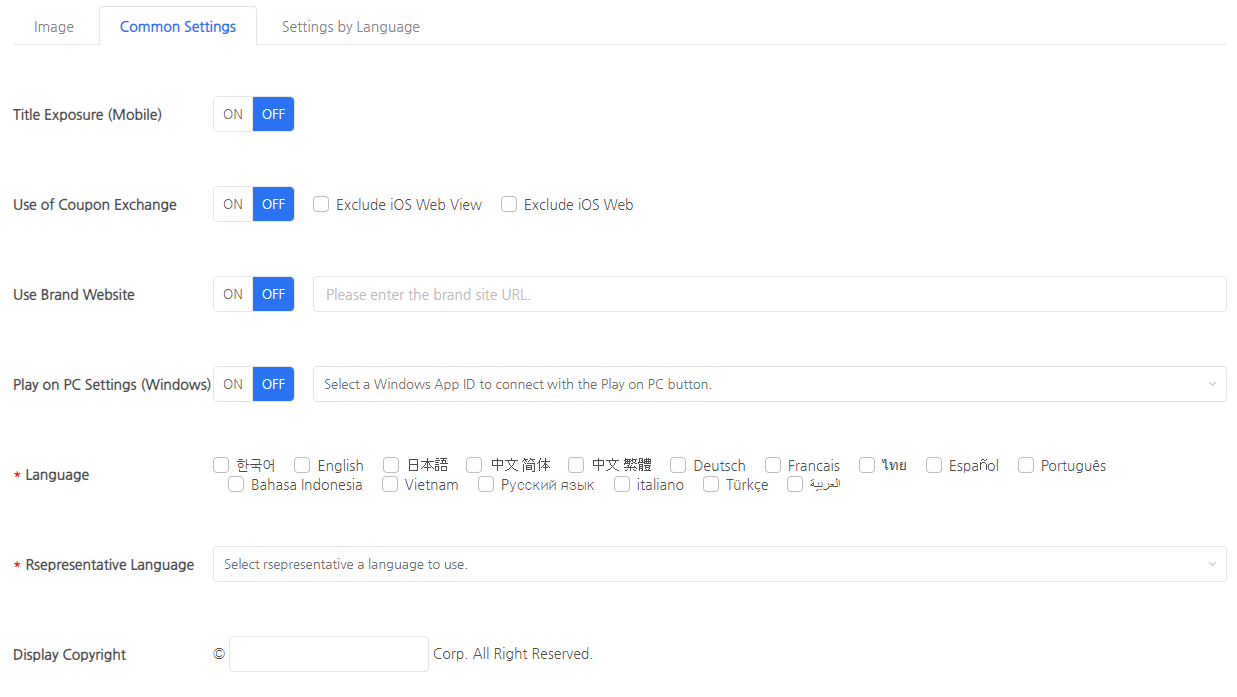Turn ON Use of Coupon Exchange
This screenshot has width=1237, height=697.
pos(233,204)
